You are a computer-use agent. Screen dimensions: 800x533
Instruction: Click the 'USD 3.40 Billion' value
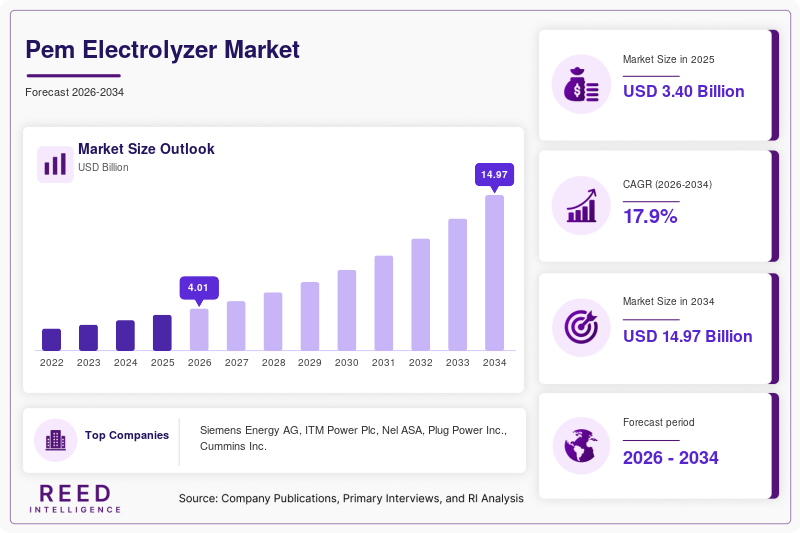pyautogui.click(x=684, y=91)
